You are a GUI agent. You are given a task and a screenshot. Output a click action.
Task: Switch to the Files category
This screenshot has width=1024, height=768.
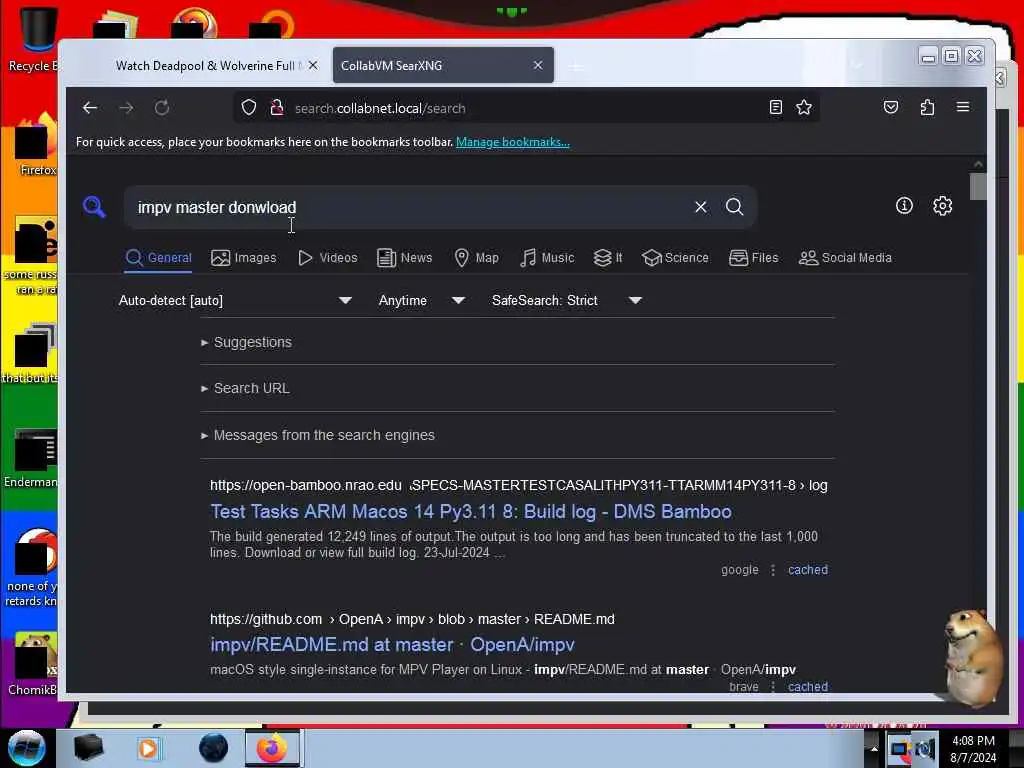(754, 258)
